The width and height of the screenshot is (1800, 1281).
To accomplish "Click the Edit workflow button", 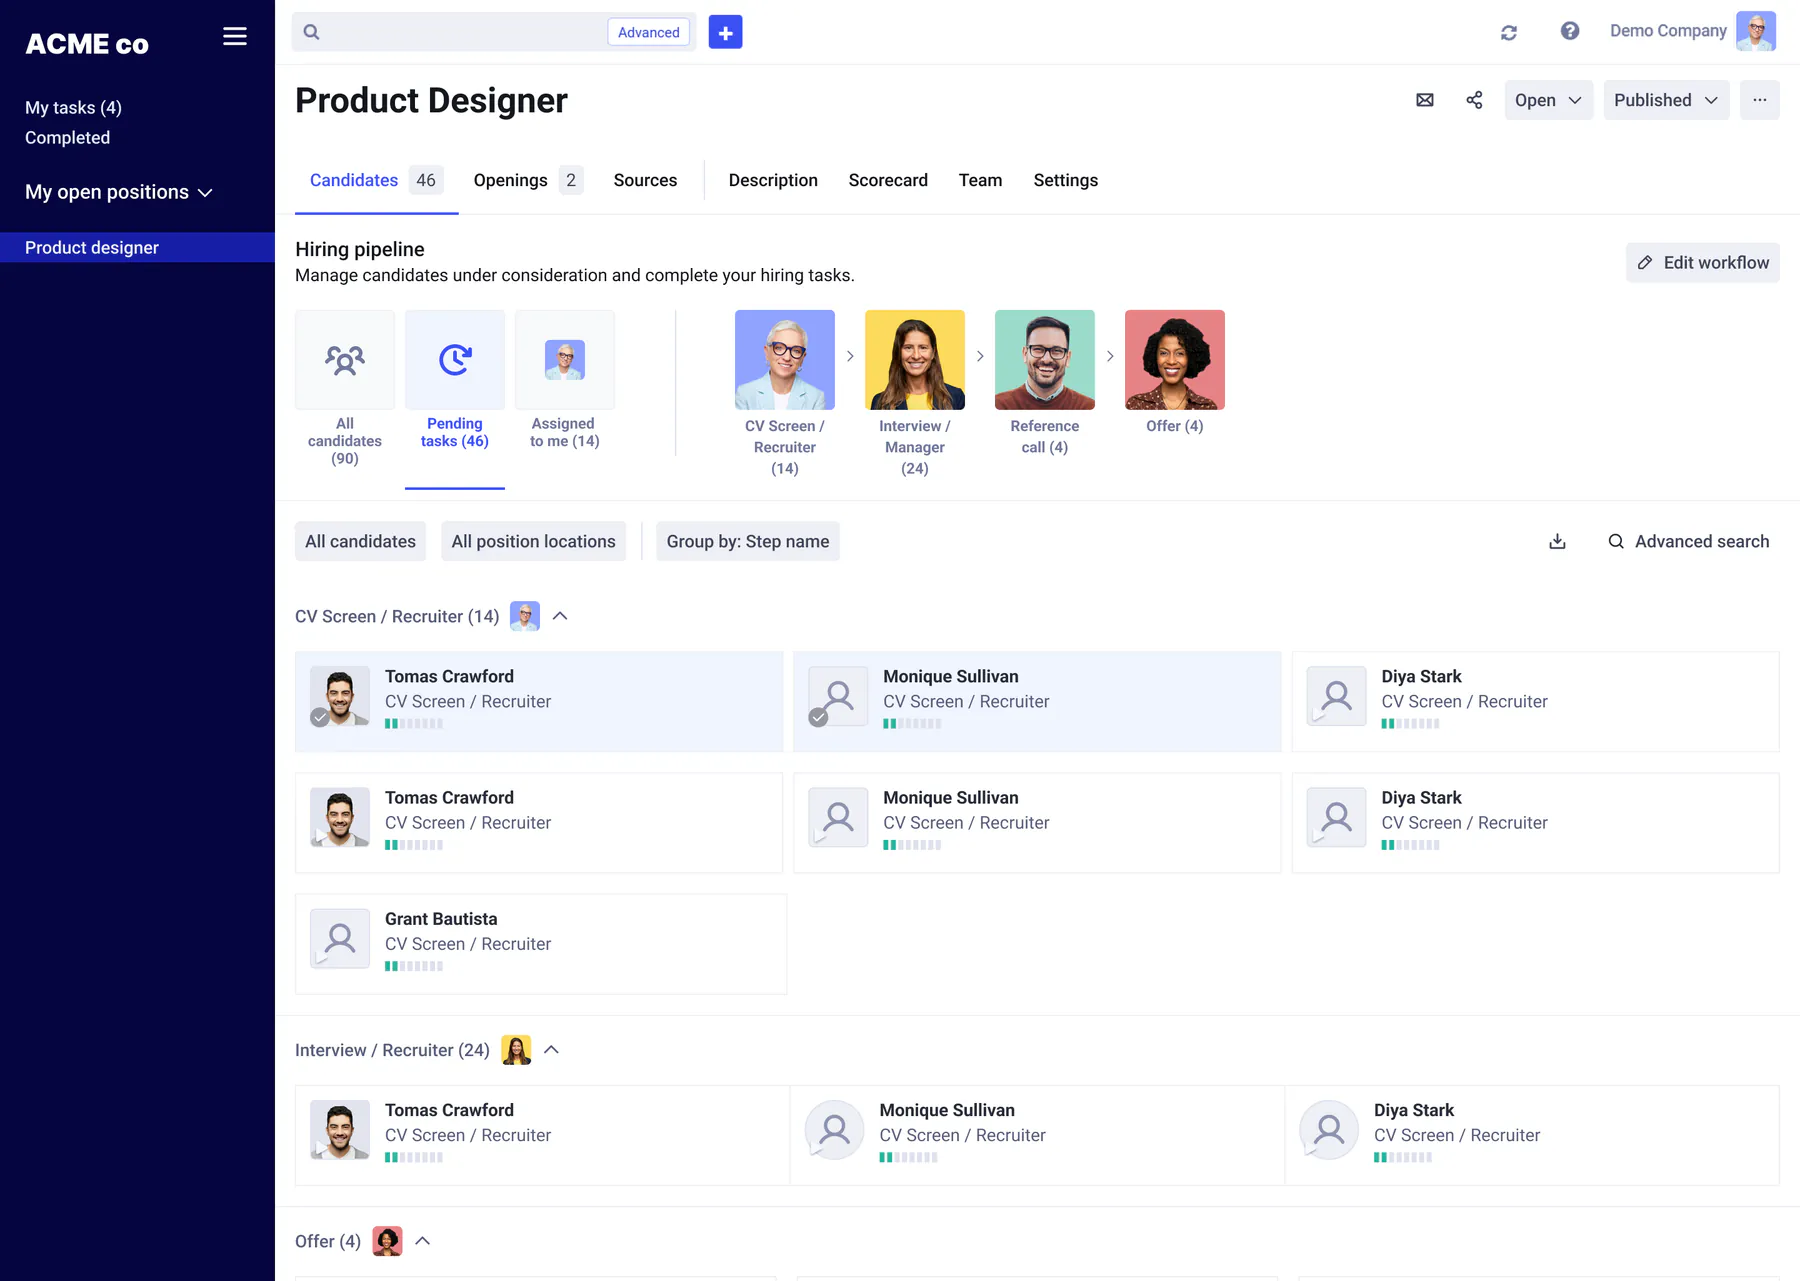I will click(x=1702, y=262).
